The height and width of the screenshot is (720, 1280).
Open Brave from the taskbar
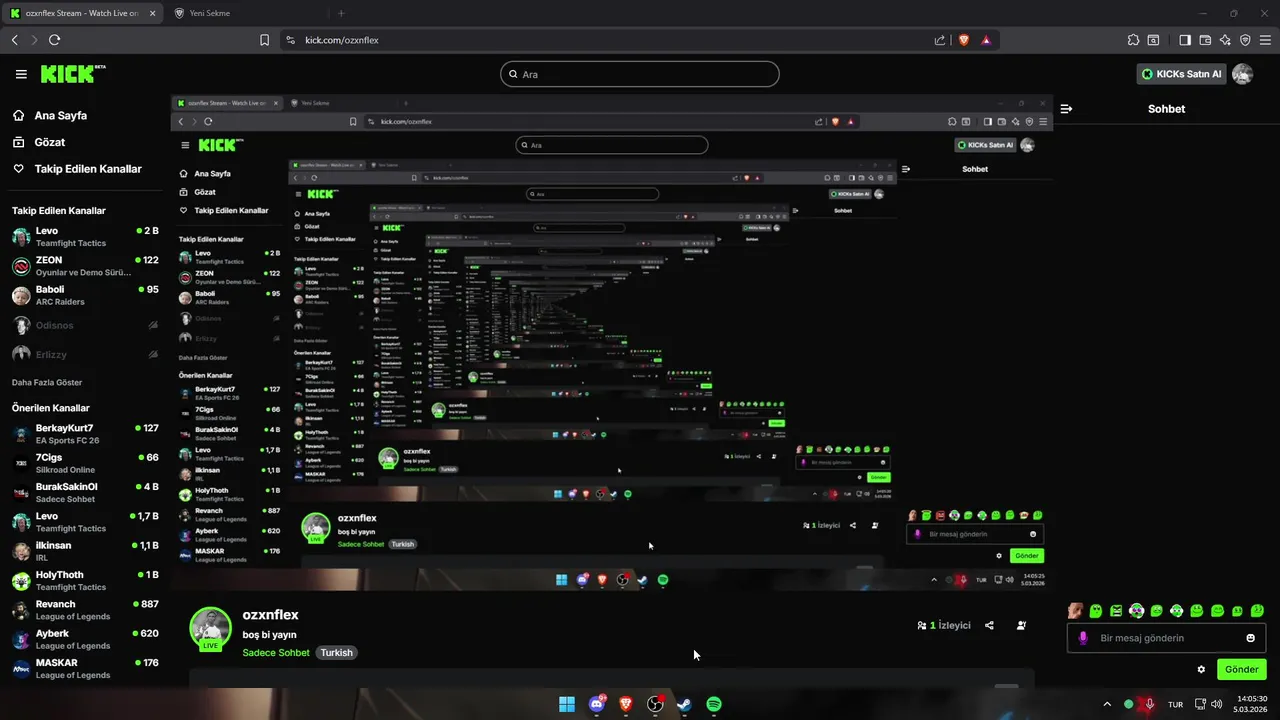[x=626, y=704]
